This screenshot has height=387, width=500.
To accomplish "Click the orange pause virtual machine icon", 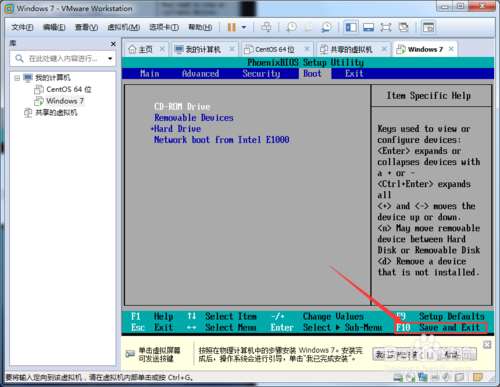I will pyautogui.click(x=232, y=27).
